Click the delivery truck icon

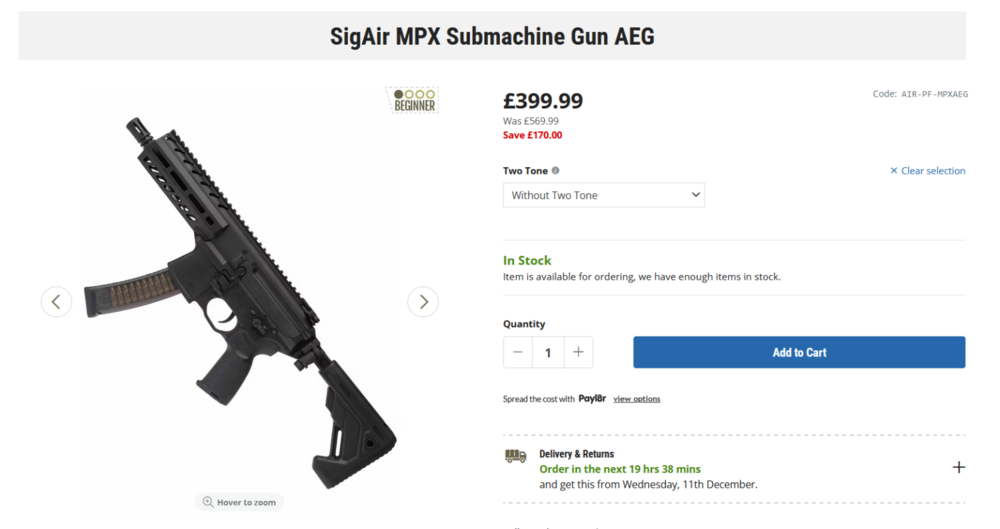point(516,456)
